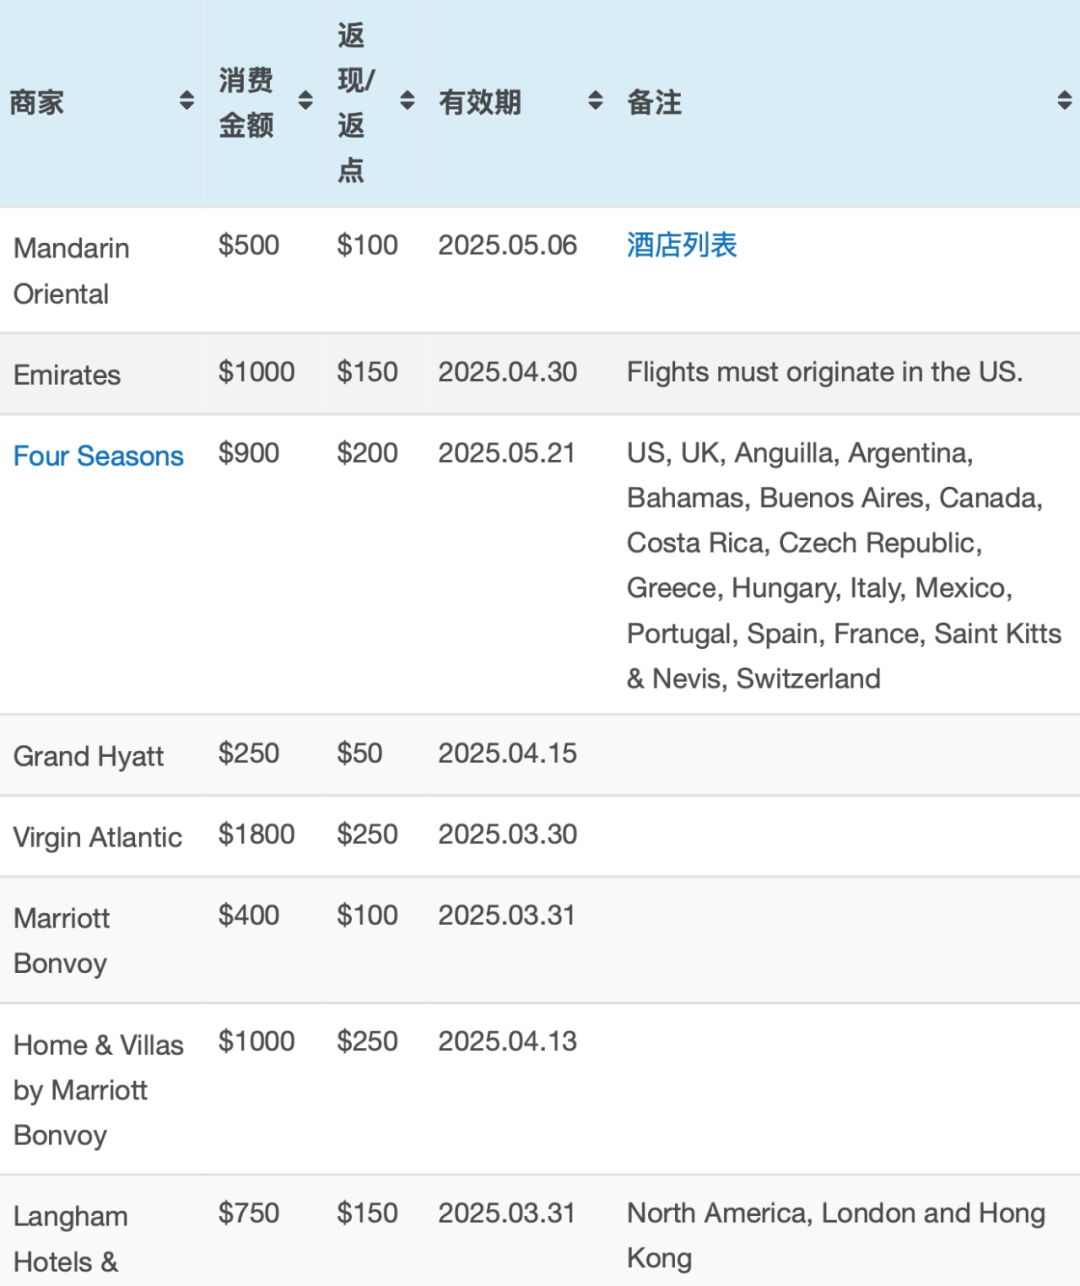This screenshot has width=1080, height=1286.
Task: Click North America, London and Hong Kong note
Action: click(836, 1236)
